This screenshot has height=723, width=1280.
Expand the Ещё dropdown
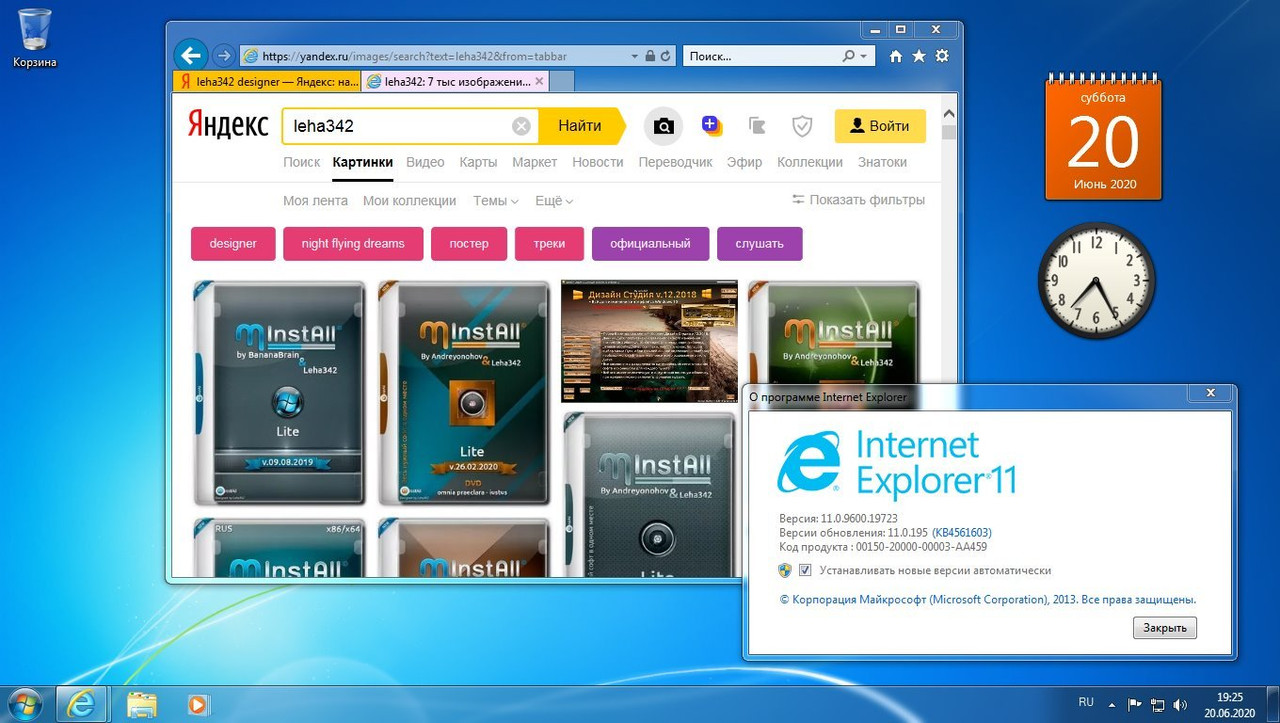[554, 200]
